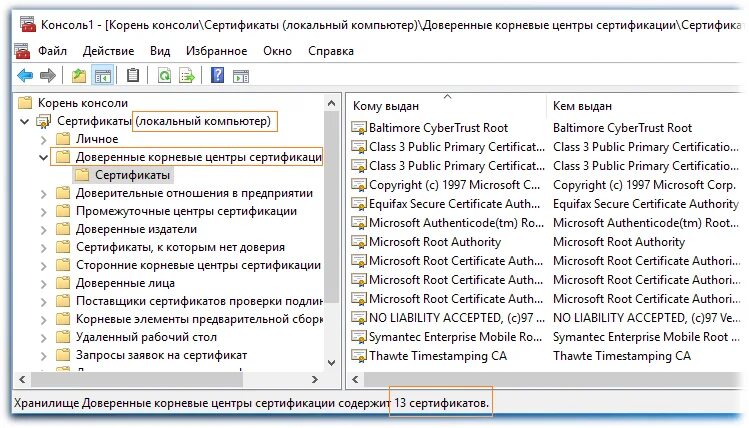Screen dimensions: 749x428
Task: Click the certificate icon for NO LIABILITY ACCEPTED
Action: tap(359, 318)
